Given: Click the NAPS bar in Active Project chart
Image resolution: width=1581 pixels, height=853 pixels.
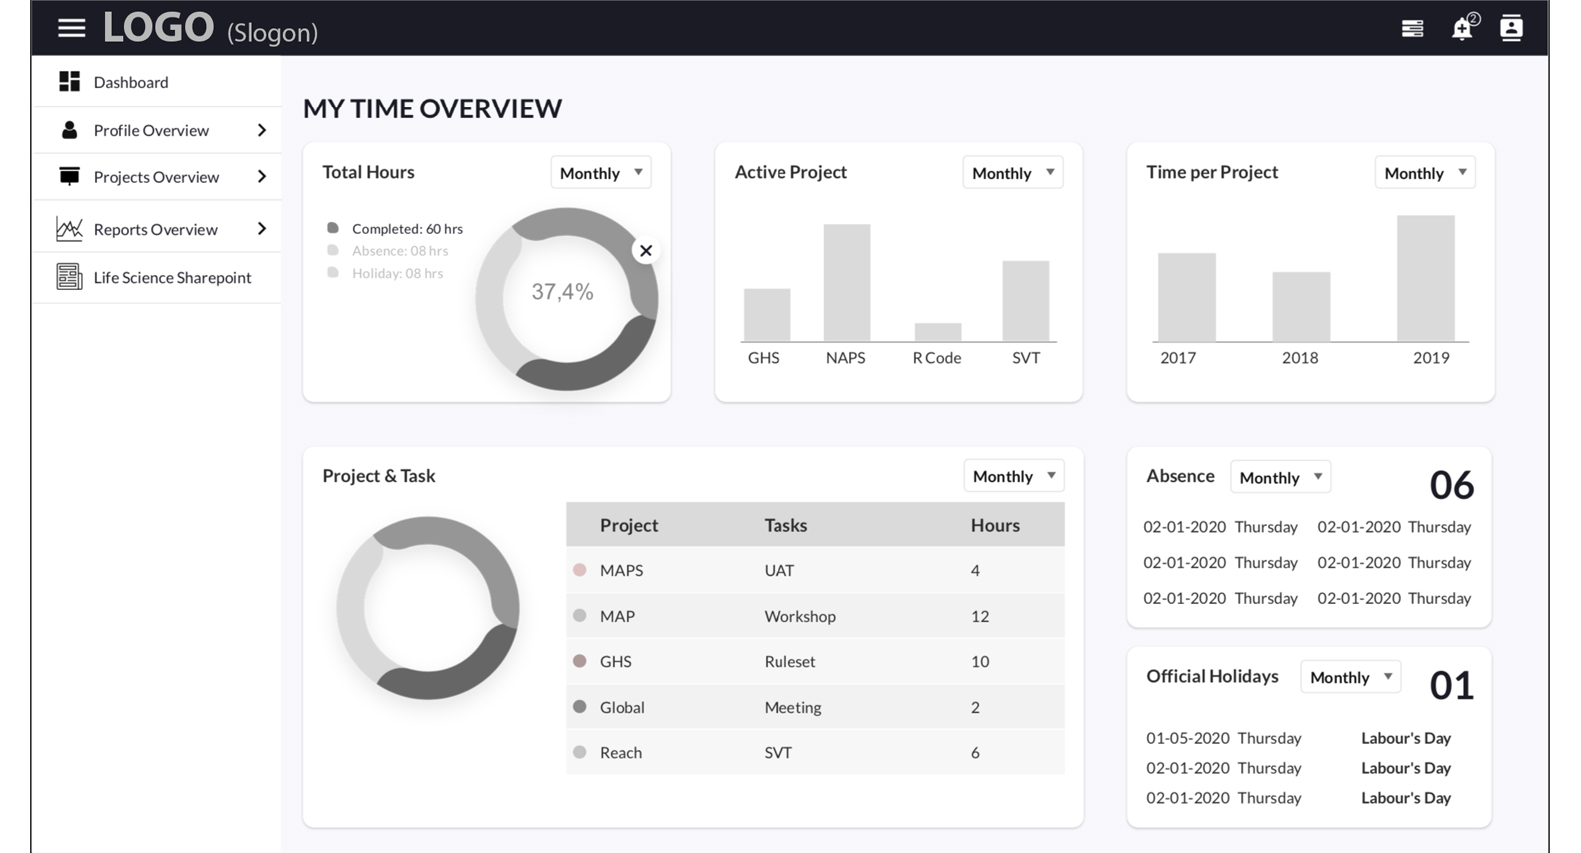Looking at the screenshot, I should coord(846,282).
